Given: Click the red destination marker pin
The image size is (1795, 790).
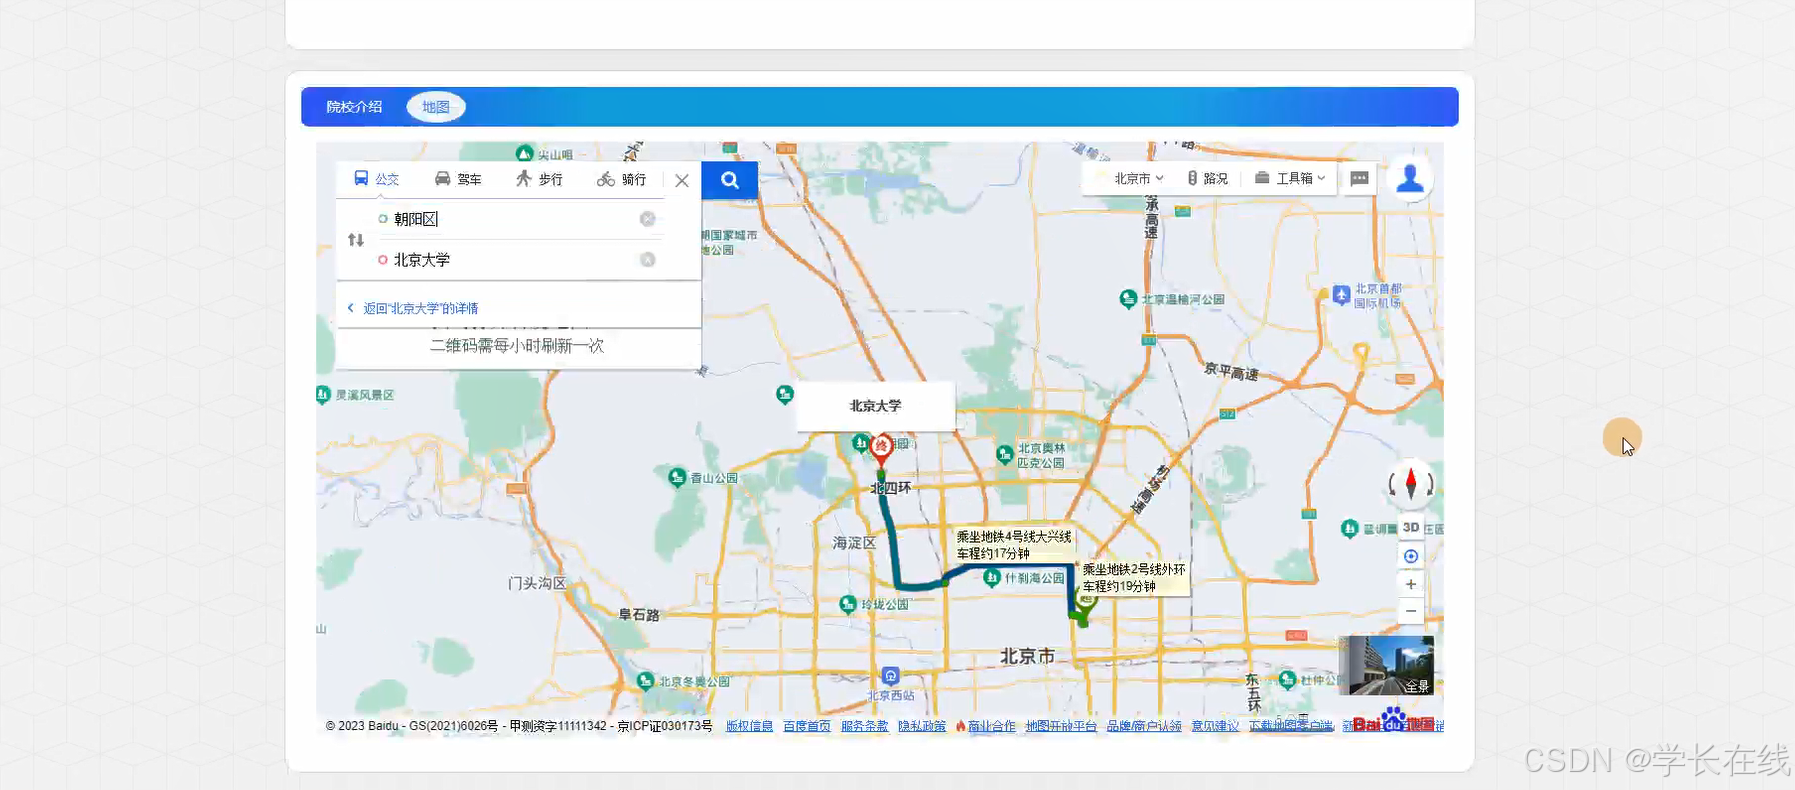Looking at the screenshot, I should [881, 450].
